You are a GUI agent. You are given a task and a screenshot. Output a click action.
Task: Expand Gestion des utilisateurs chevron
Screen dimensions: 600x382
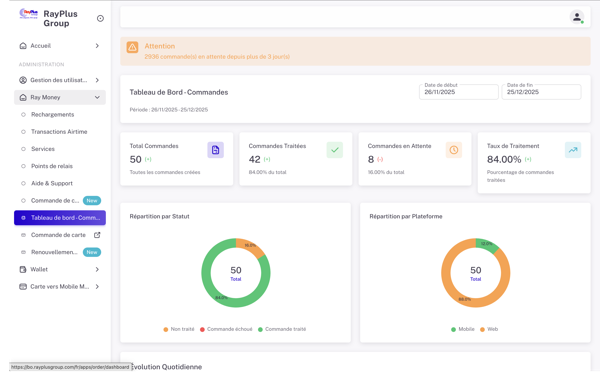tap(97, 80)
